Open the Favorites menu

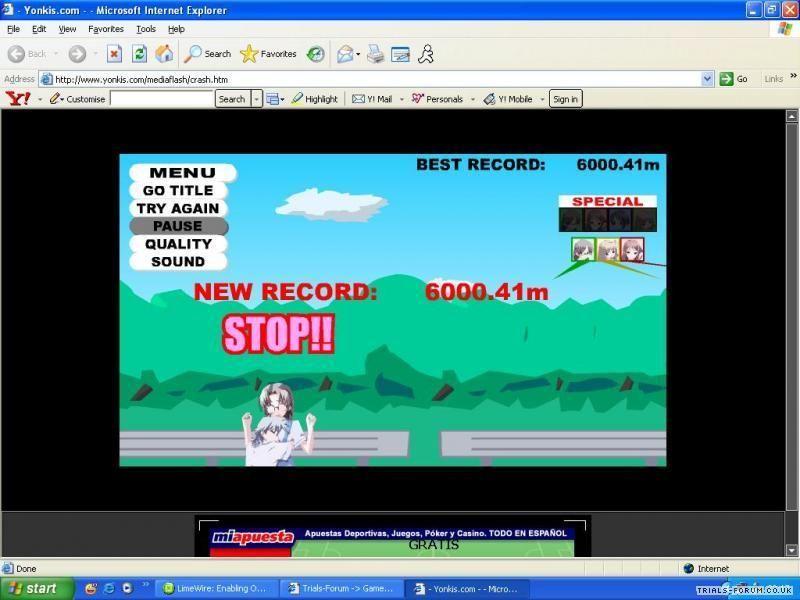106,29
